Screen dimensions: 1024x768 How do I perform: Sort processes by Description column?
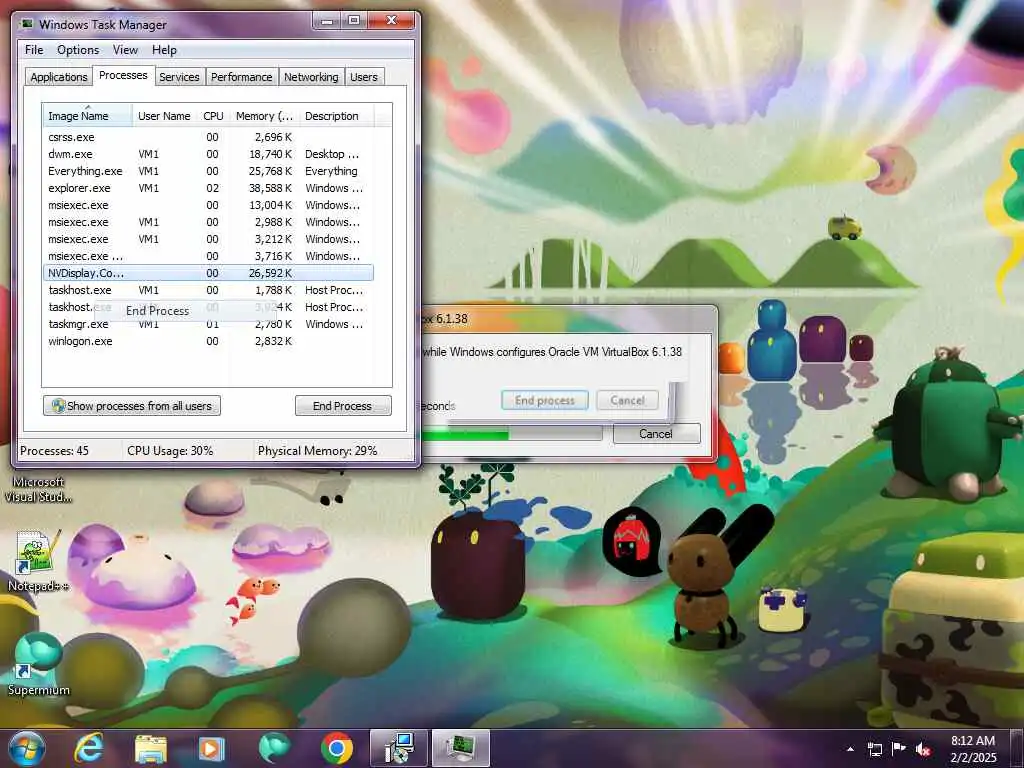[x=336, y=116]
